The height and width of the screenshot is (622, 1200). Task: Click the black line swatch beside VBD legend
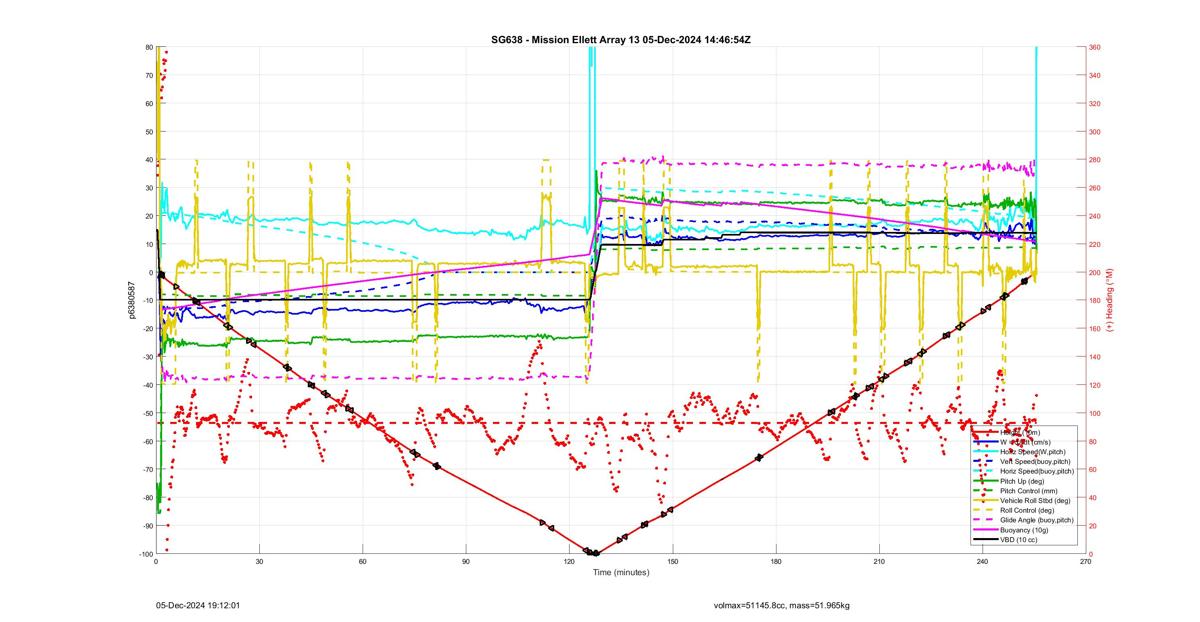click(986, 540)
